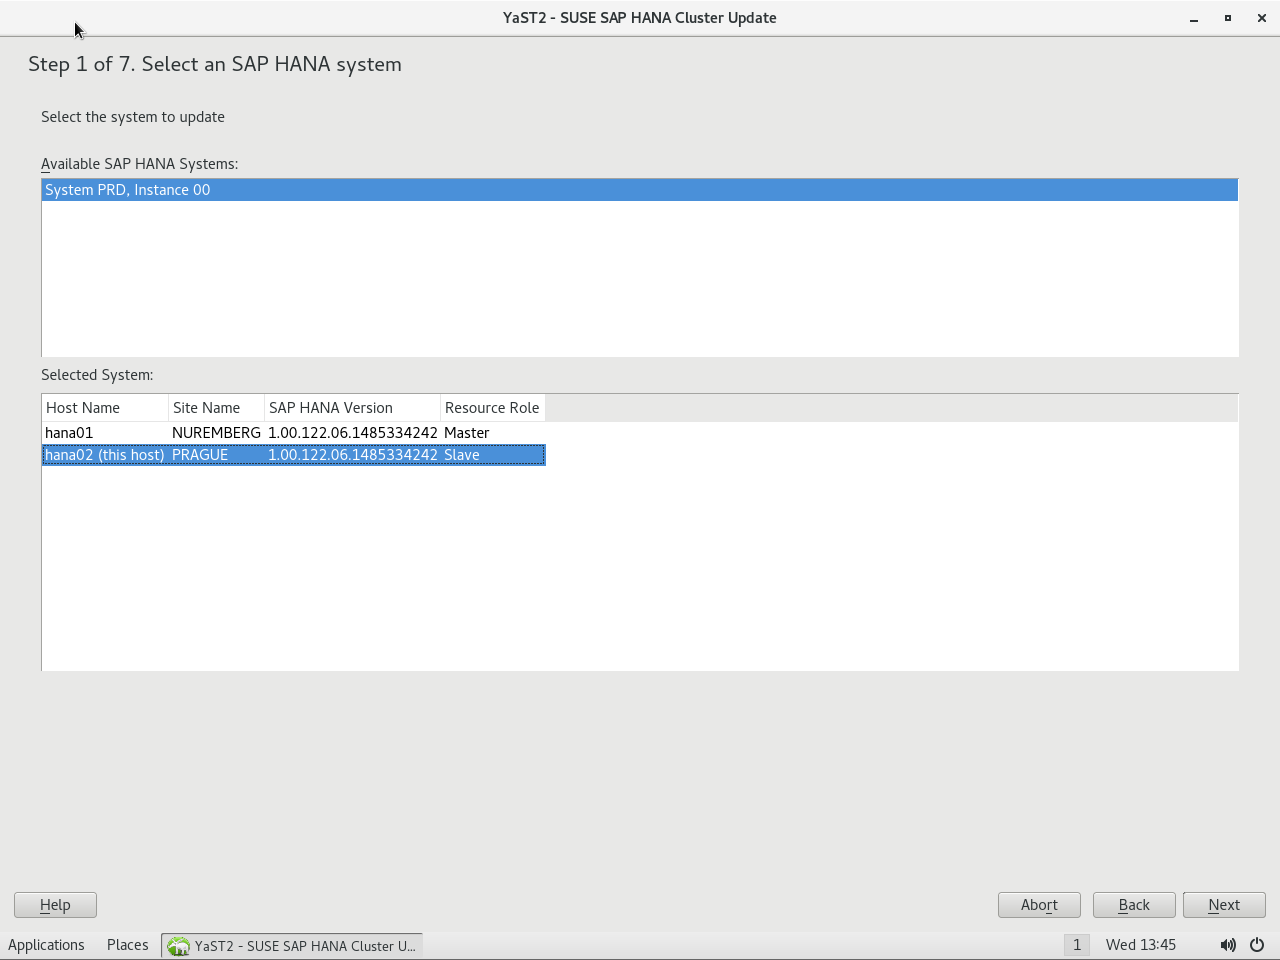This screenshot has width=1280, height=960.
Task: Minimize the YaST2 window
Action: (1194, 18)
